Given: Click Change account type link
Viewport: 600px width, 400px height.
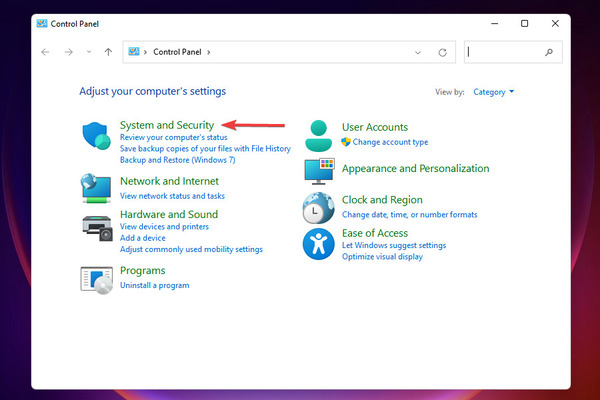Looking at the screenshot, I should point(390,142).
